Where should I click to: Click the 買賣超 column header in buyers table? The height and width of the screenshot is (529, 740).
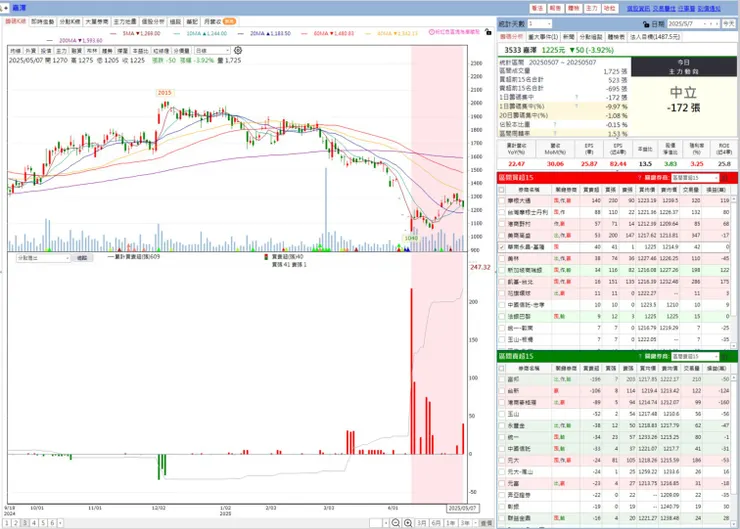(591, 190)
